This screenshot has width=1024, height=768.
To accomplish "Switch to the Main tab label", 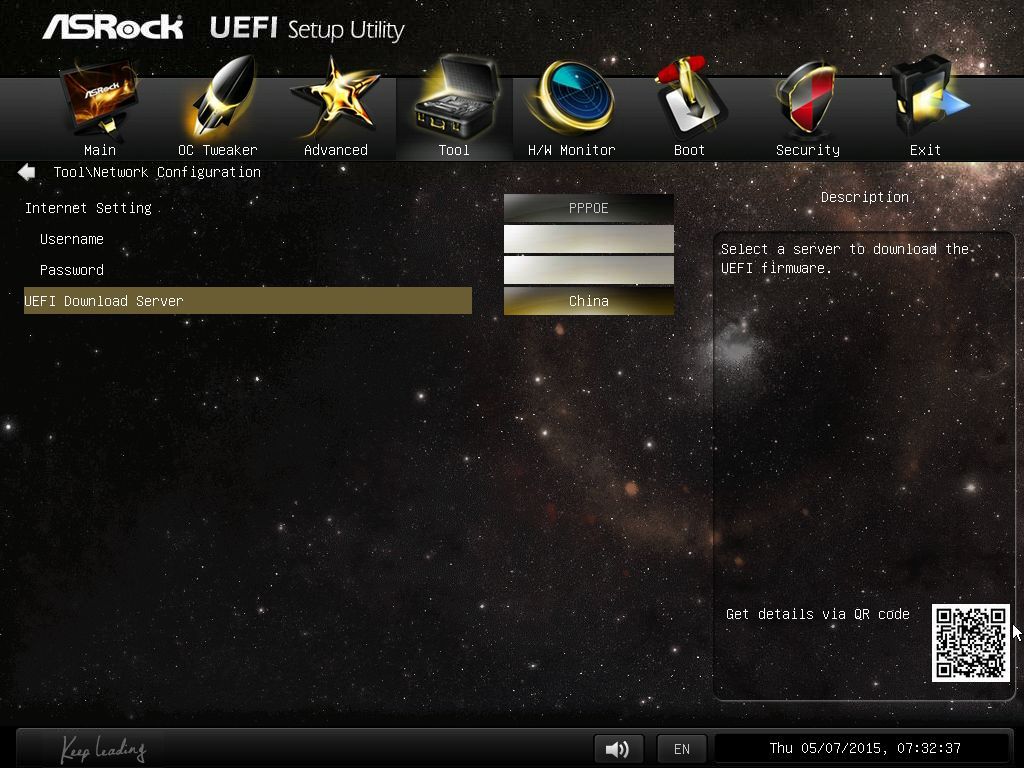I will pyautogui.click(x=100, y=150).
